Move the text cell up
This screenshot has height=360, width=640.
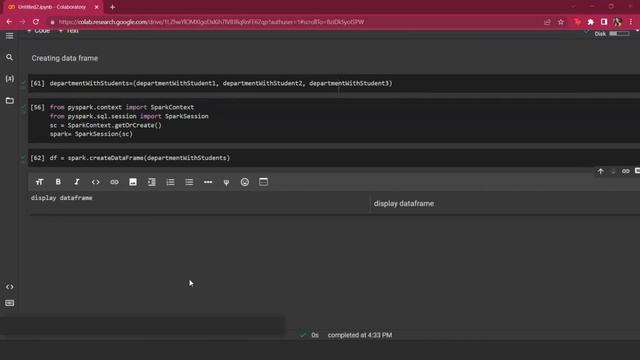click(x=600, y=171)
